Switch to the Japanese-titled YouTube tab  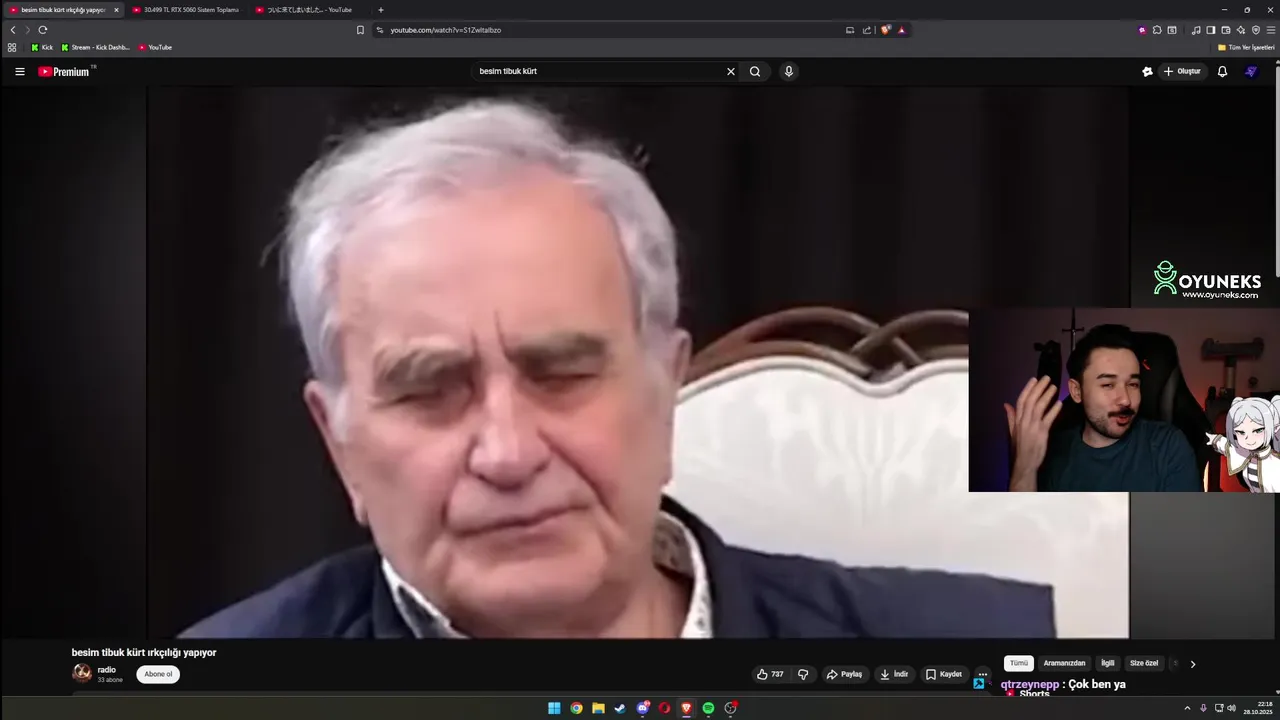click(x=308, y=10)
